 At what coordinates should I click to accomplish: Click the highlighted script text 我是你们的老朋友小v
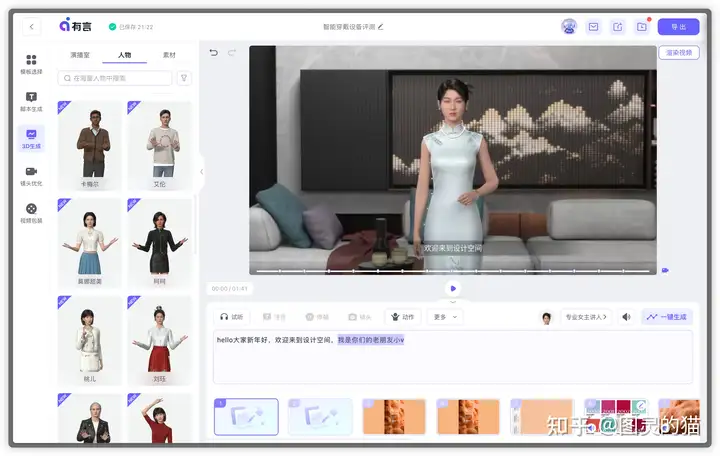tap(371, 340)
